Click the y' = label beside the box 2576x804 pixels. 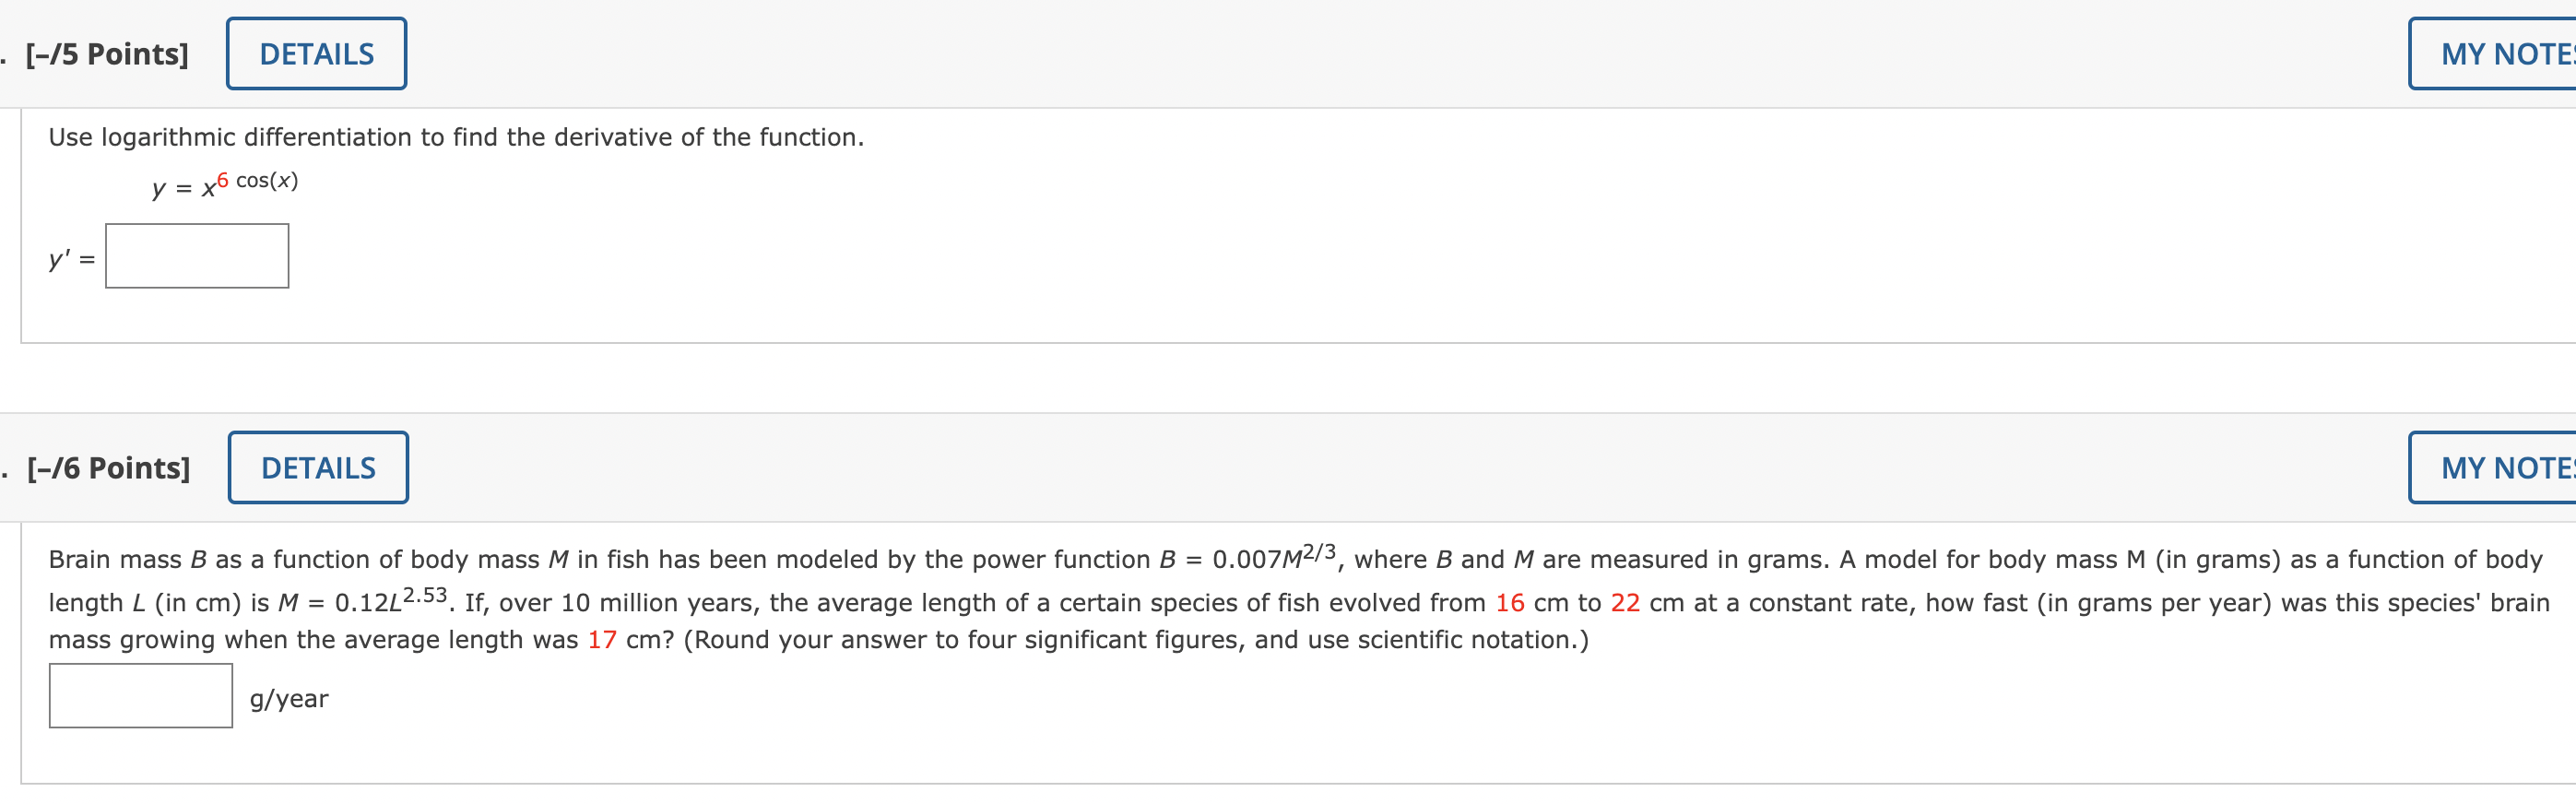pyautogui.click(x=71, y=258)
